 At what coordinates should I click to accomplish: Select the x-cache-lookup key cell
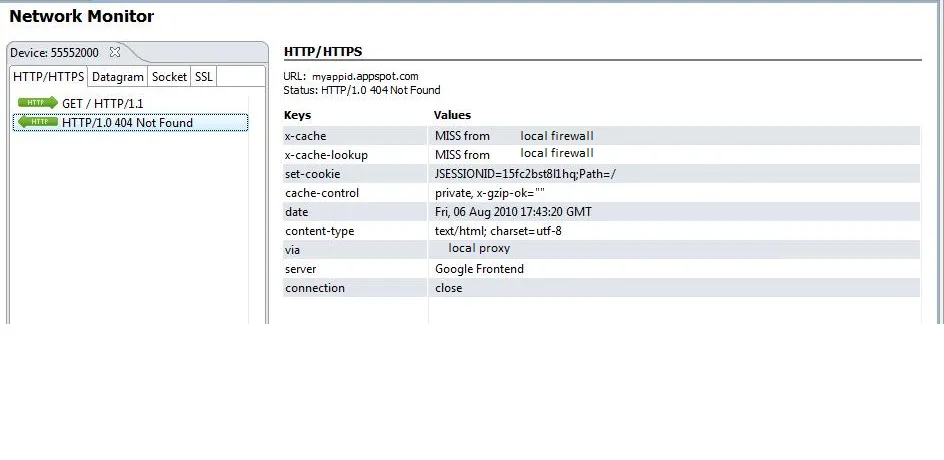[355, 155]
